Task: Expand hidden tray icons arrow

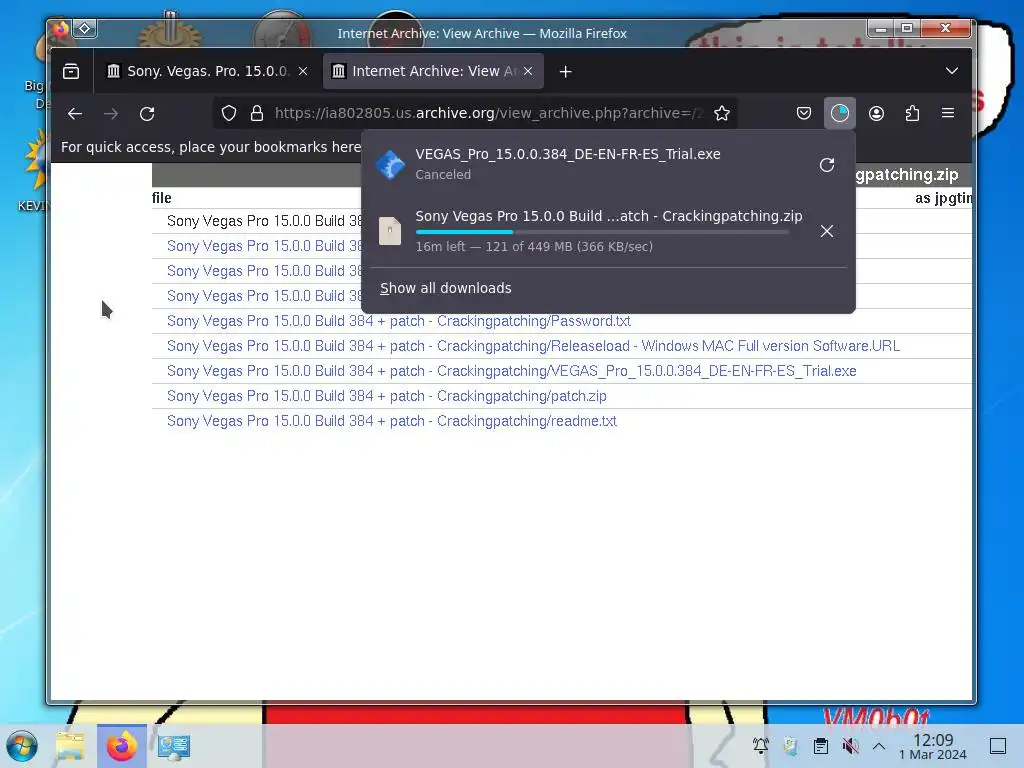Action: tap(879, 746)
